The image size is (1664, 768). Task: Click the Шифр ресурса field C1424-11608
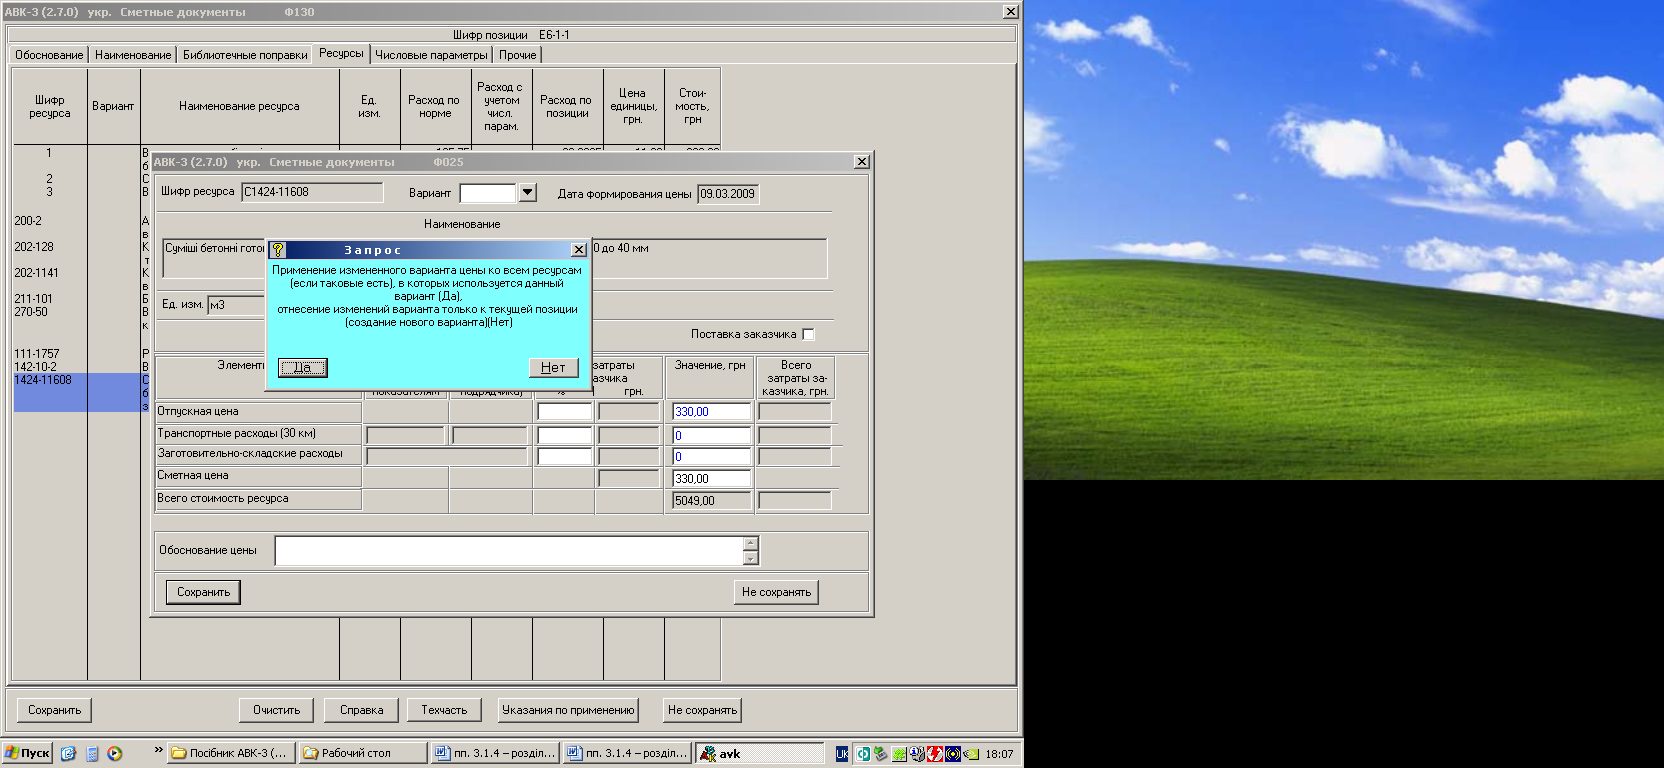pos(312,192)
